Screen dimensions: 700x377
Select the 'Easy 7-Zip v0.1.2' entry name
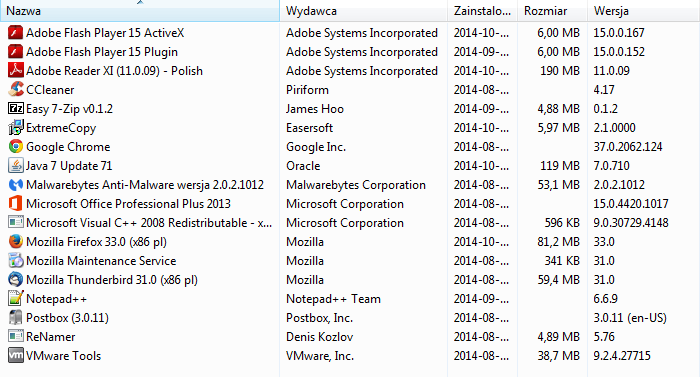pyautogui.click(x=69, y=109)
